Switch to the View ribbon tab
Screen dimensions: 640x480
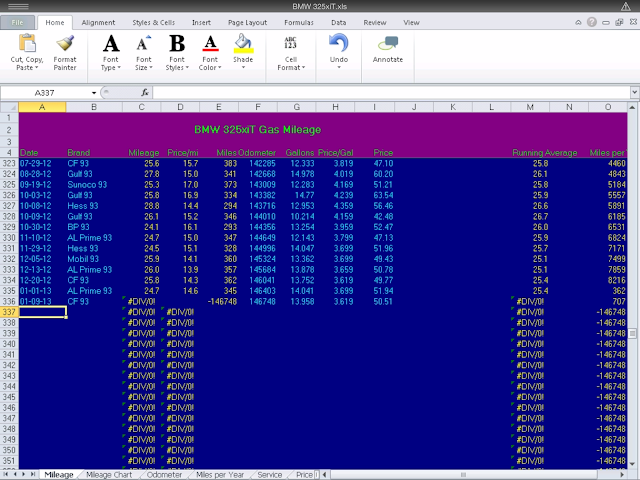click(411, 22)
